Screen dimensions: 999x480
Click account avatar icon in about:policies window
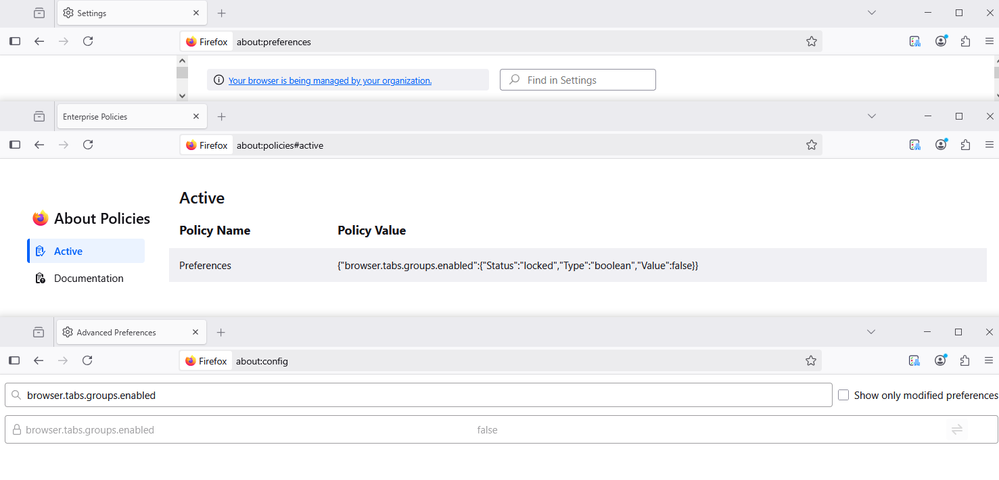[941, 145]
